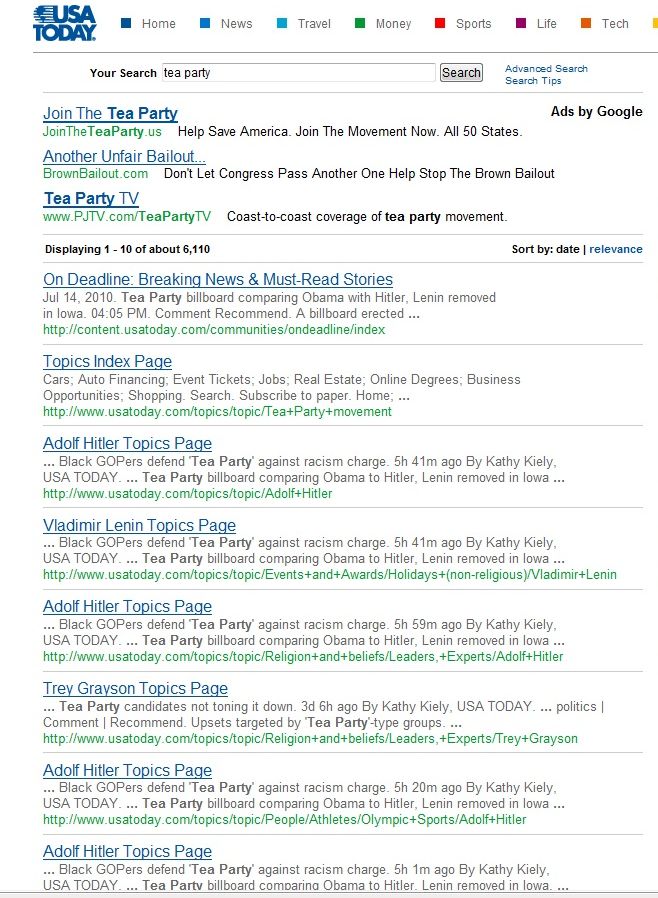Visit the Olympic+Sports/Adolf+Hitler URL
This screenshot has width=658, height=898.
point(285,820)
